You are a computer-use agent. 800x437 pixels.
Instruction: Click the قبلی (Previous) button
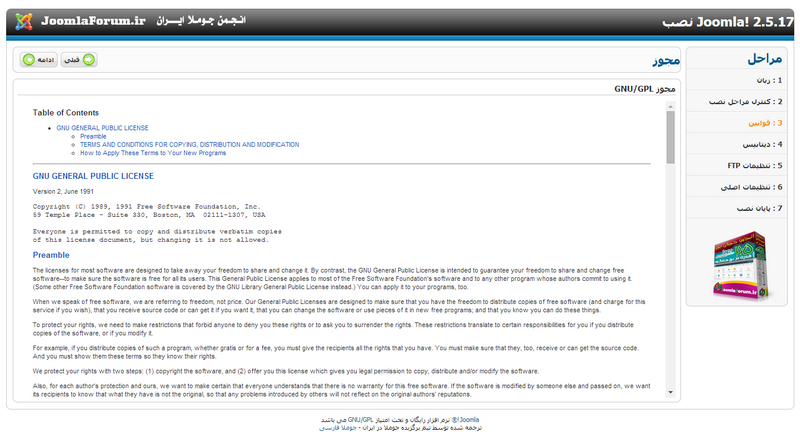(x=79, y=60)
